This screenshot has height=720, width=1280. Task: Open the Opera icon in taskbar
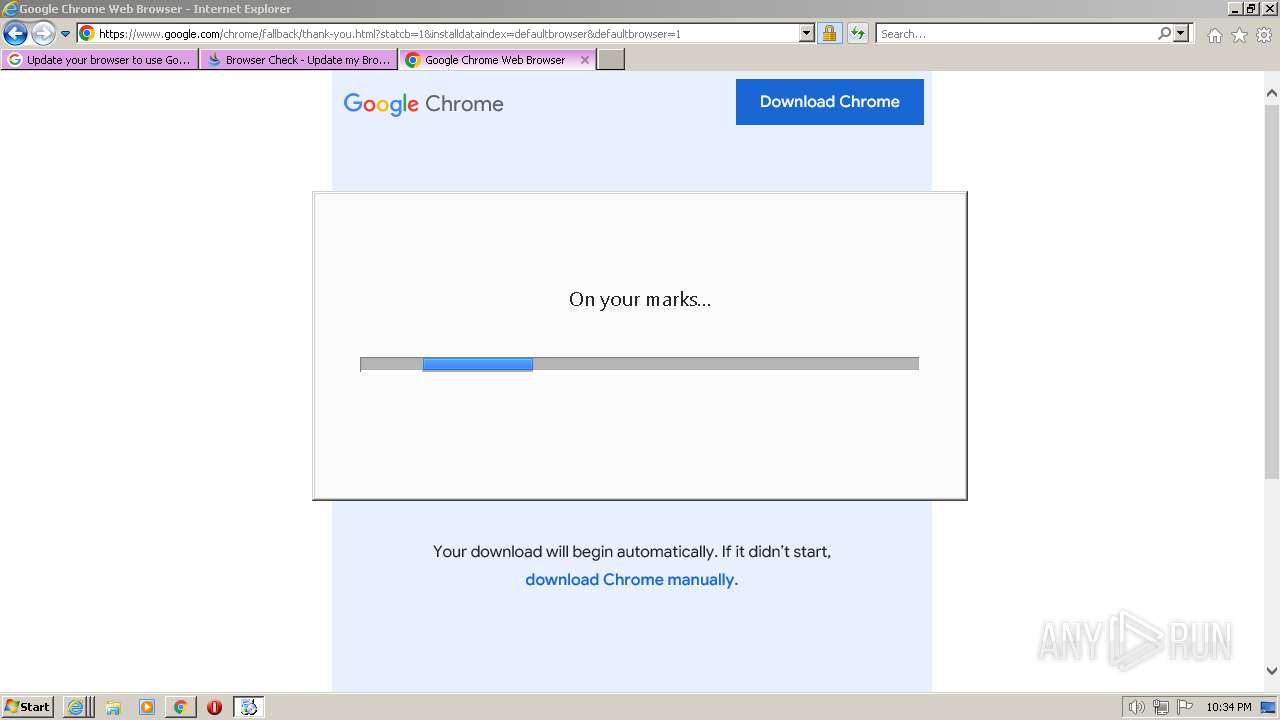pyautogui.click(x=214, y=707)
